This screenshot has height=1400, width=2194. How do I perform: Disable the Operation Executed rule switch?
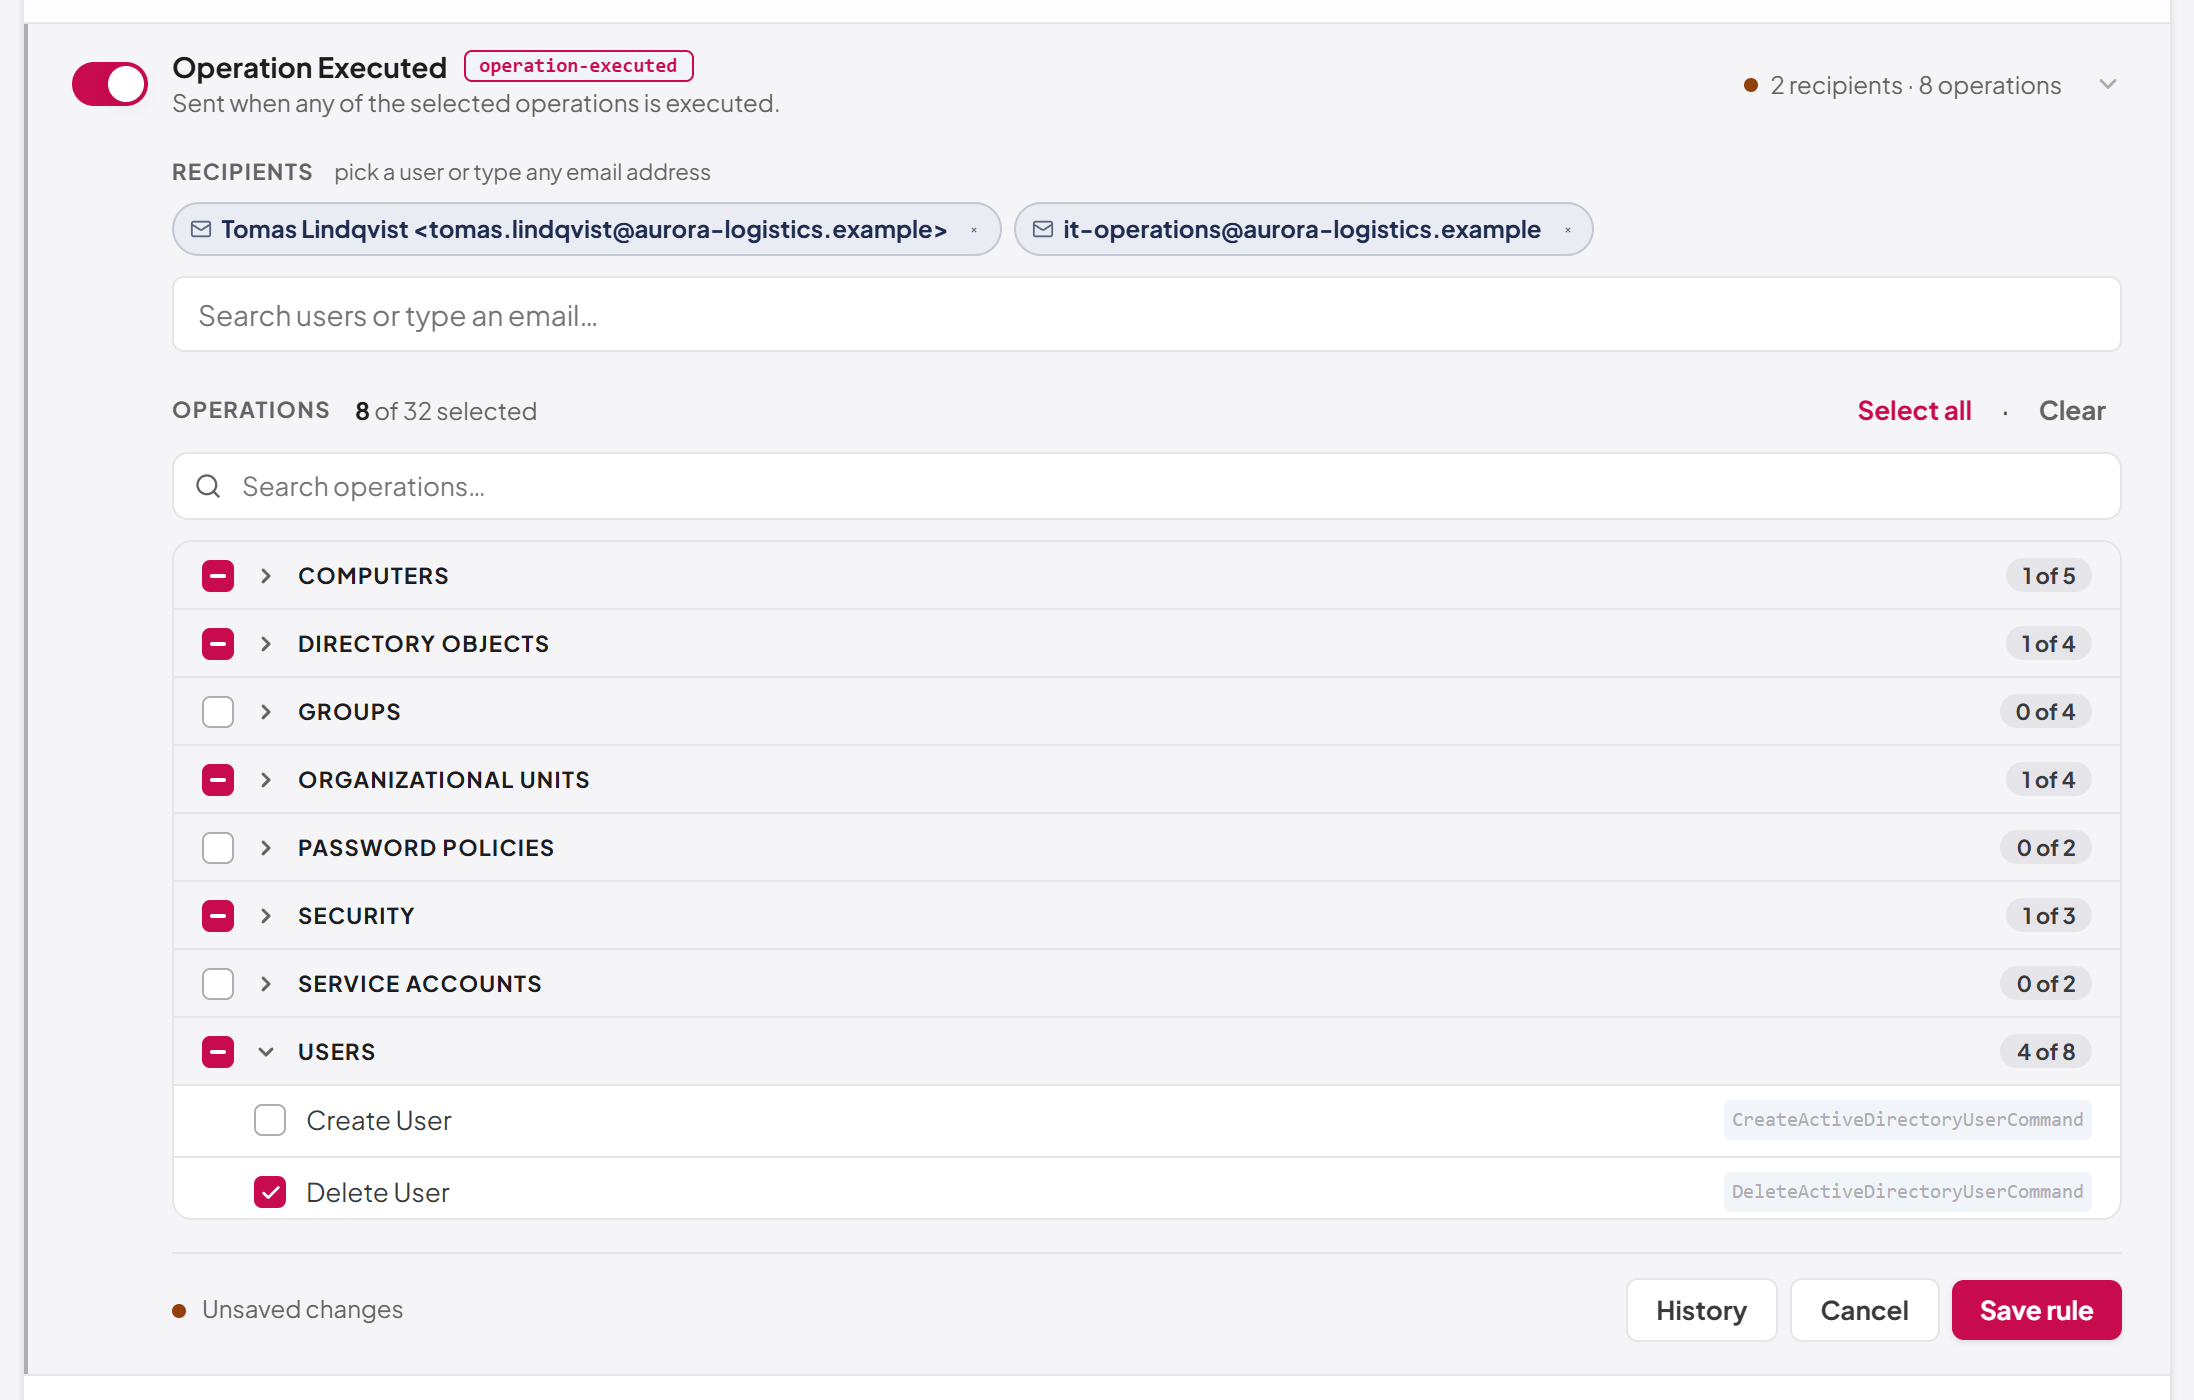[110, 84]
